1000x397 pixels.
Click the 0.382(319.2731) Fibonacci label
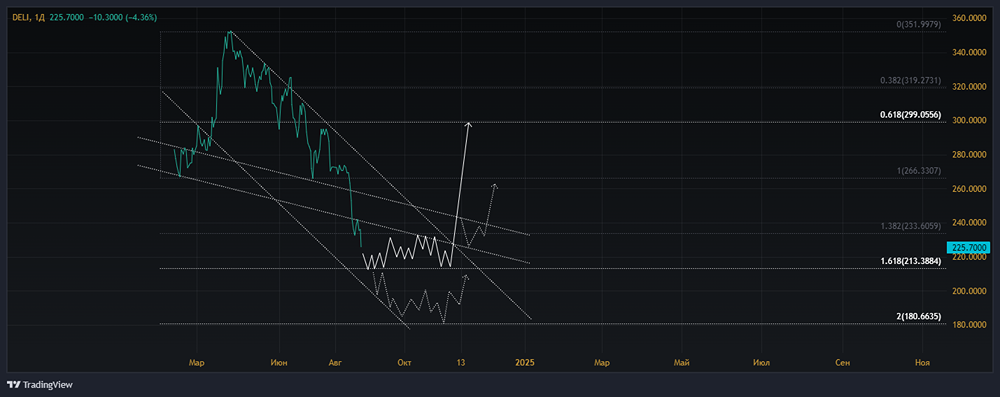909,80
